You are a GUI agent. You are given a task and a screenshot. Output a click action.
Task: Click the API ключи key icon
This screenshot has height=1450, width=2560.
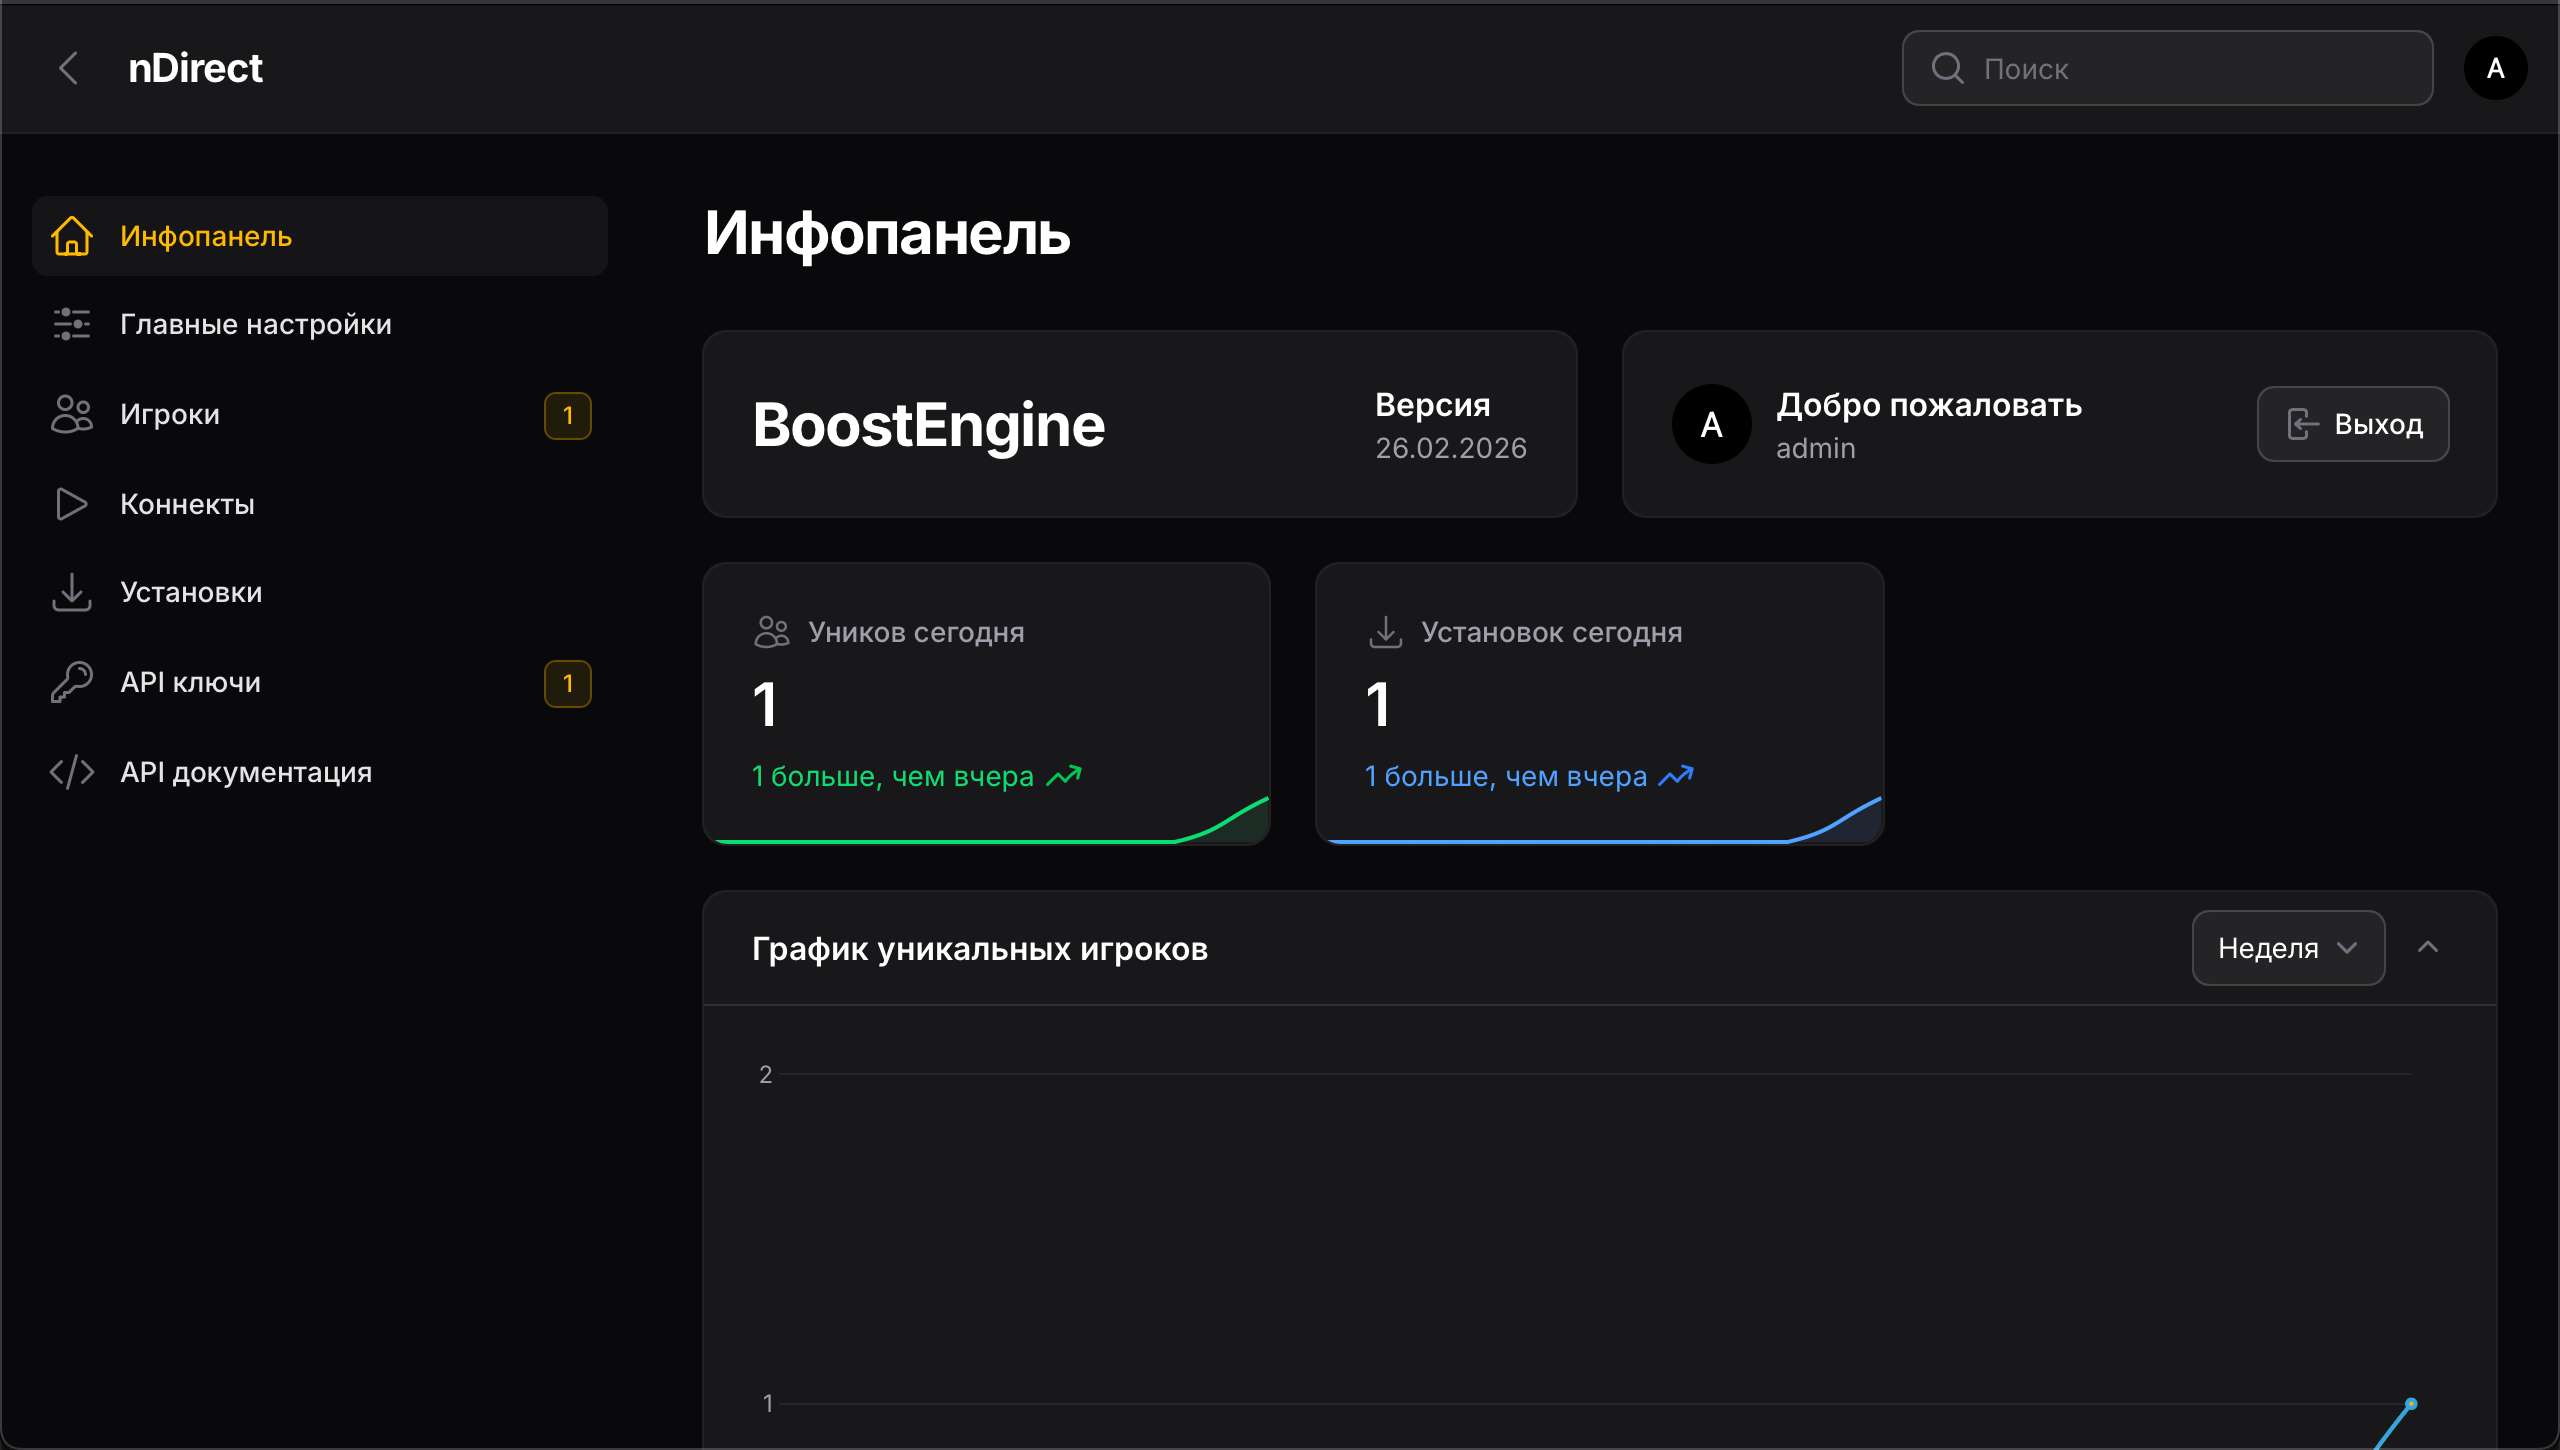71,682
